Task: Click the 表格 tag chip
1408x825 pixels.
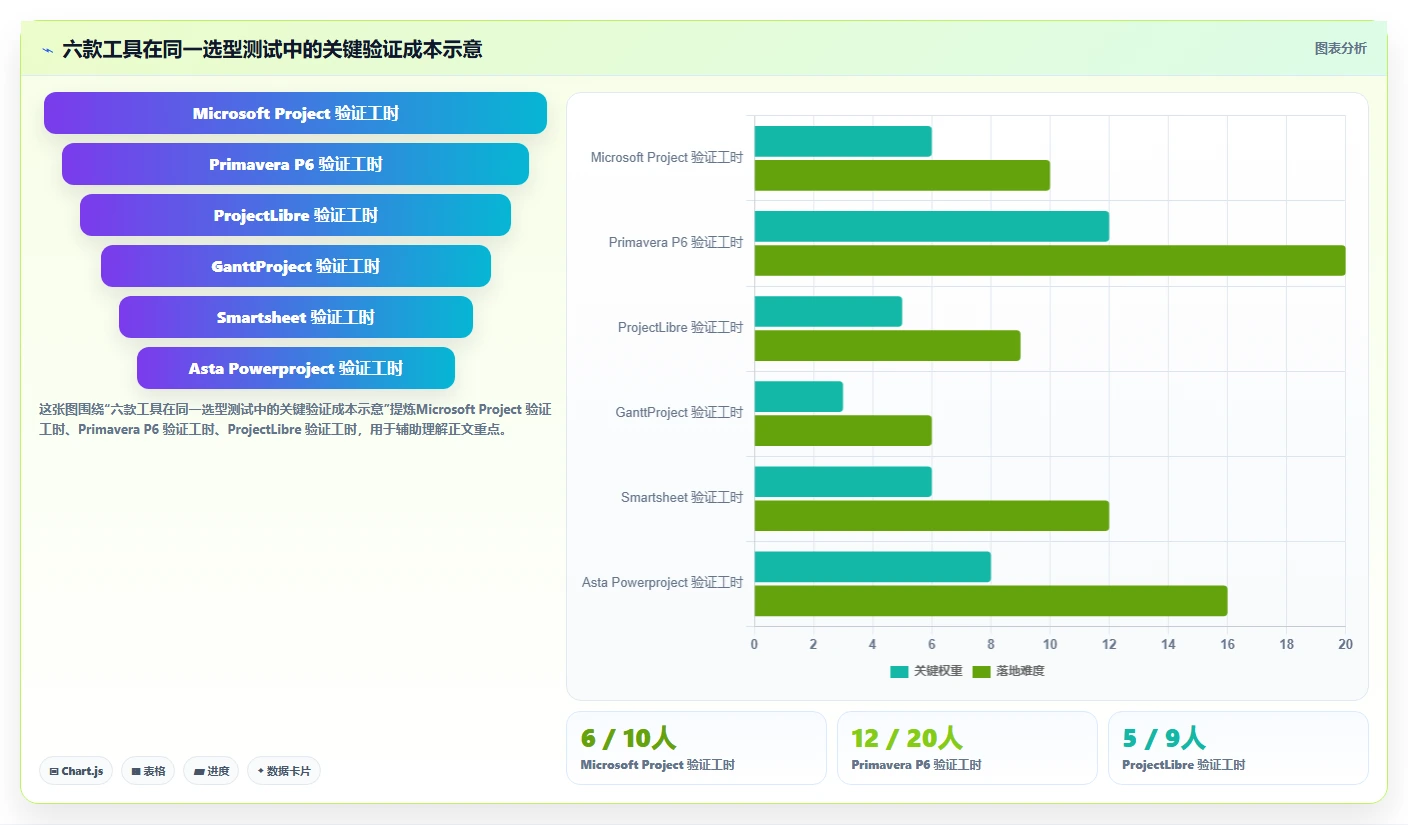Action: pos(148,771)
